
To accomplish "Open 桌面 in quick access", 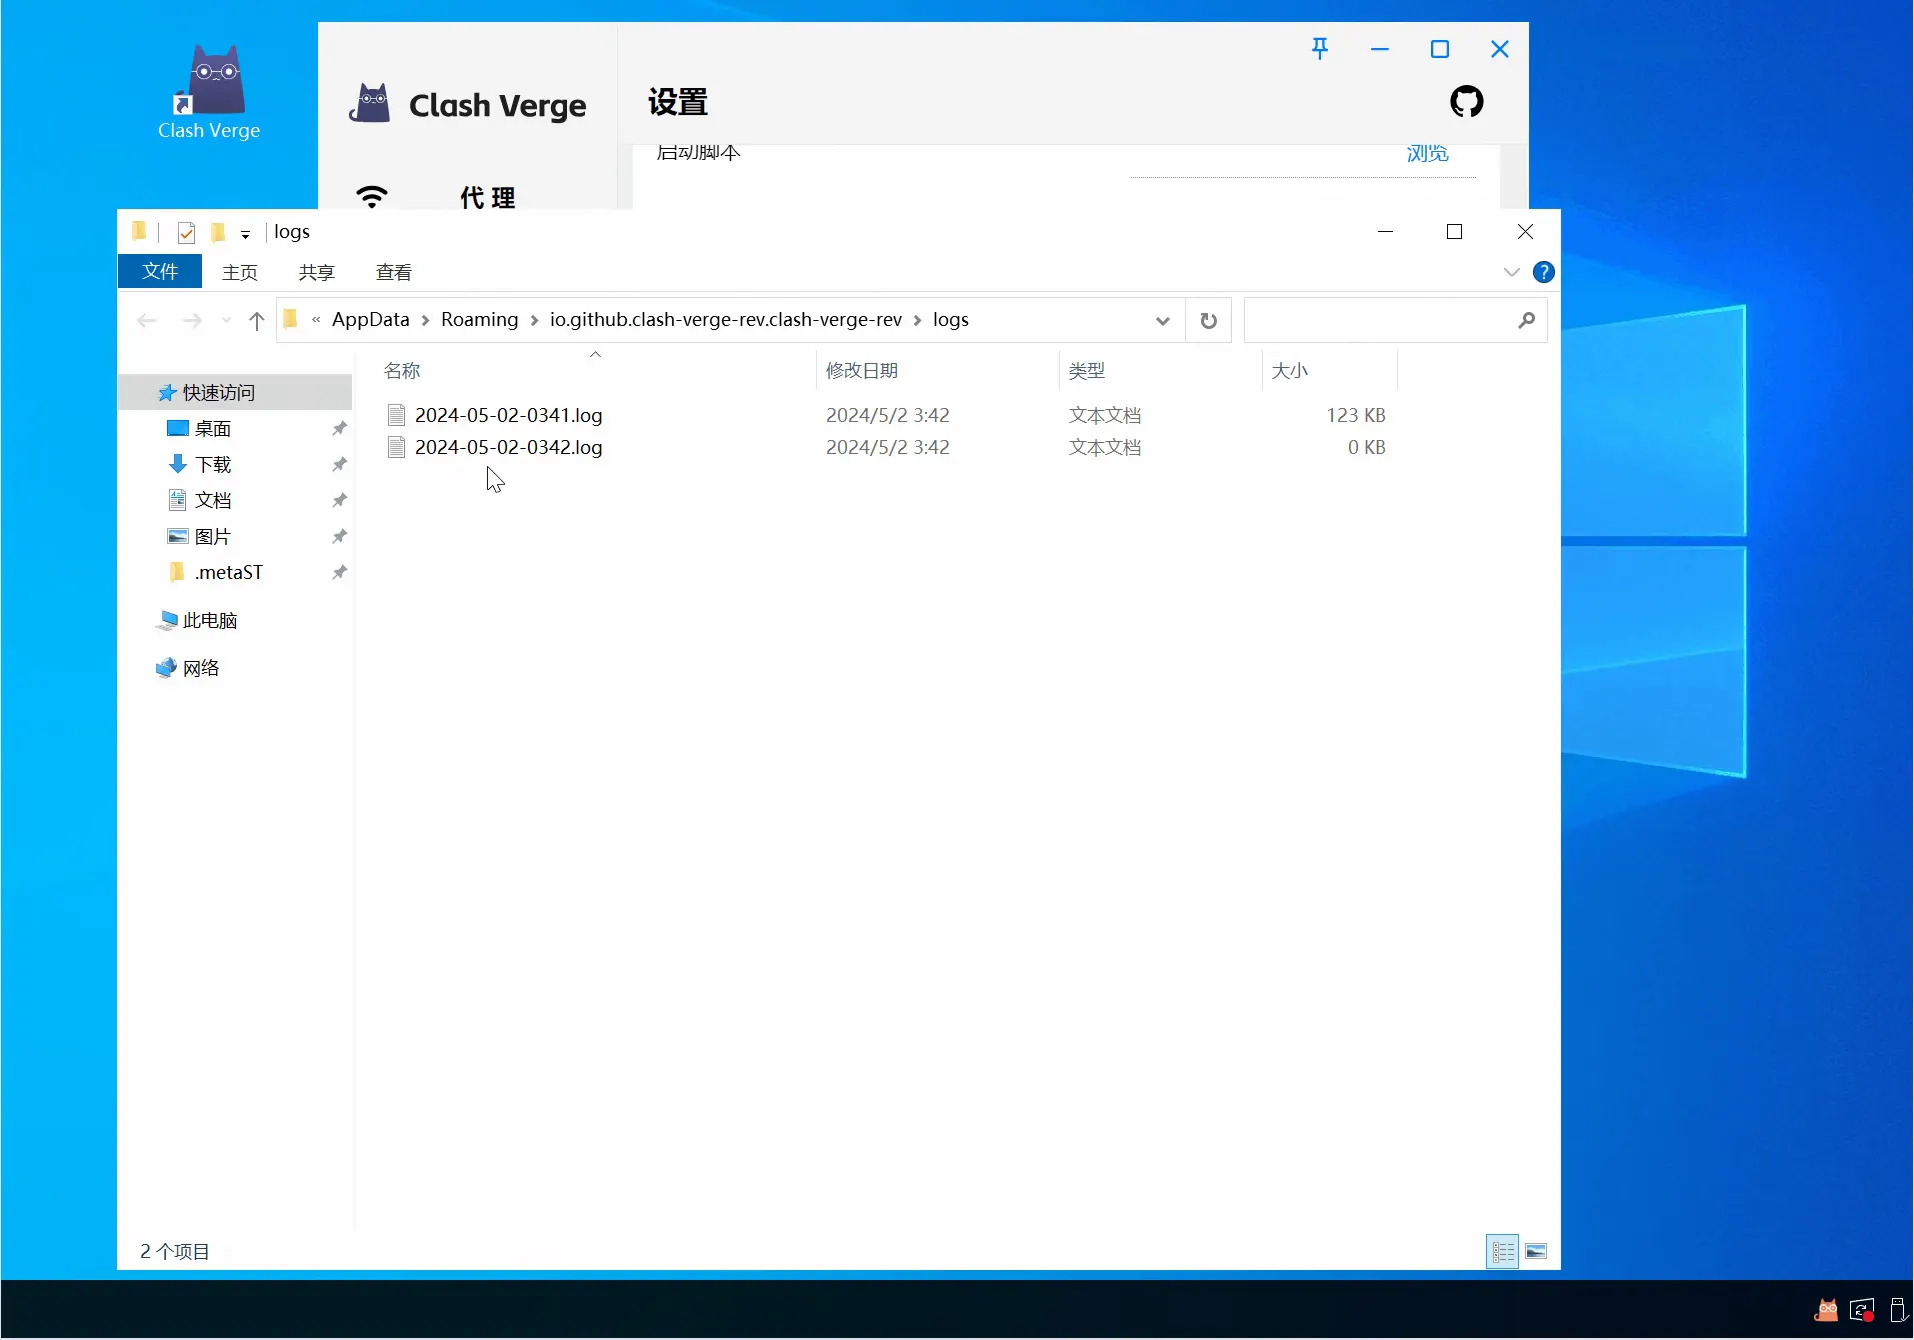I will pos(212,428).
